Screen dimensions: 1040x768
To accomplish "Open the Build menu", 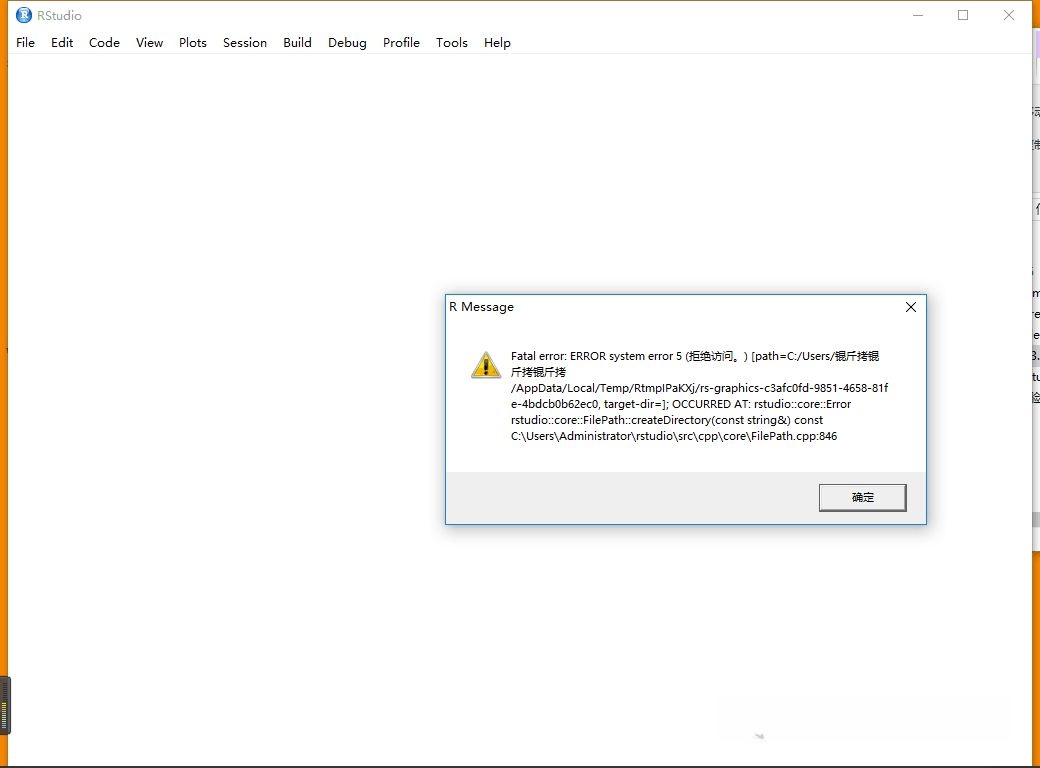I will click(297, 42).
